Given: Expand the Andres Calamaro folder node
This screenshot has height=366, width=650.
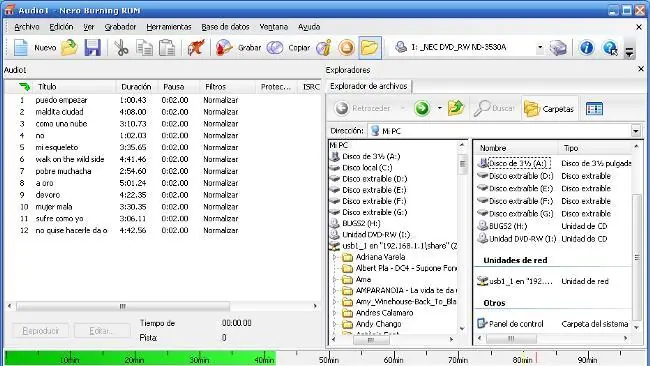Looking at the screenshot, I should pos(335,313).
